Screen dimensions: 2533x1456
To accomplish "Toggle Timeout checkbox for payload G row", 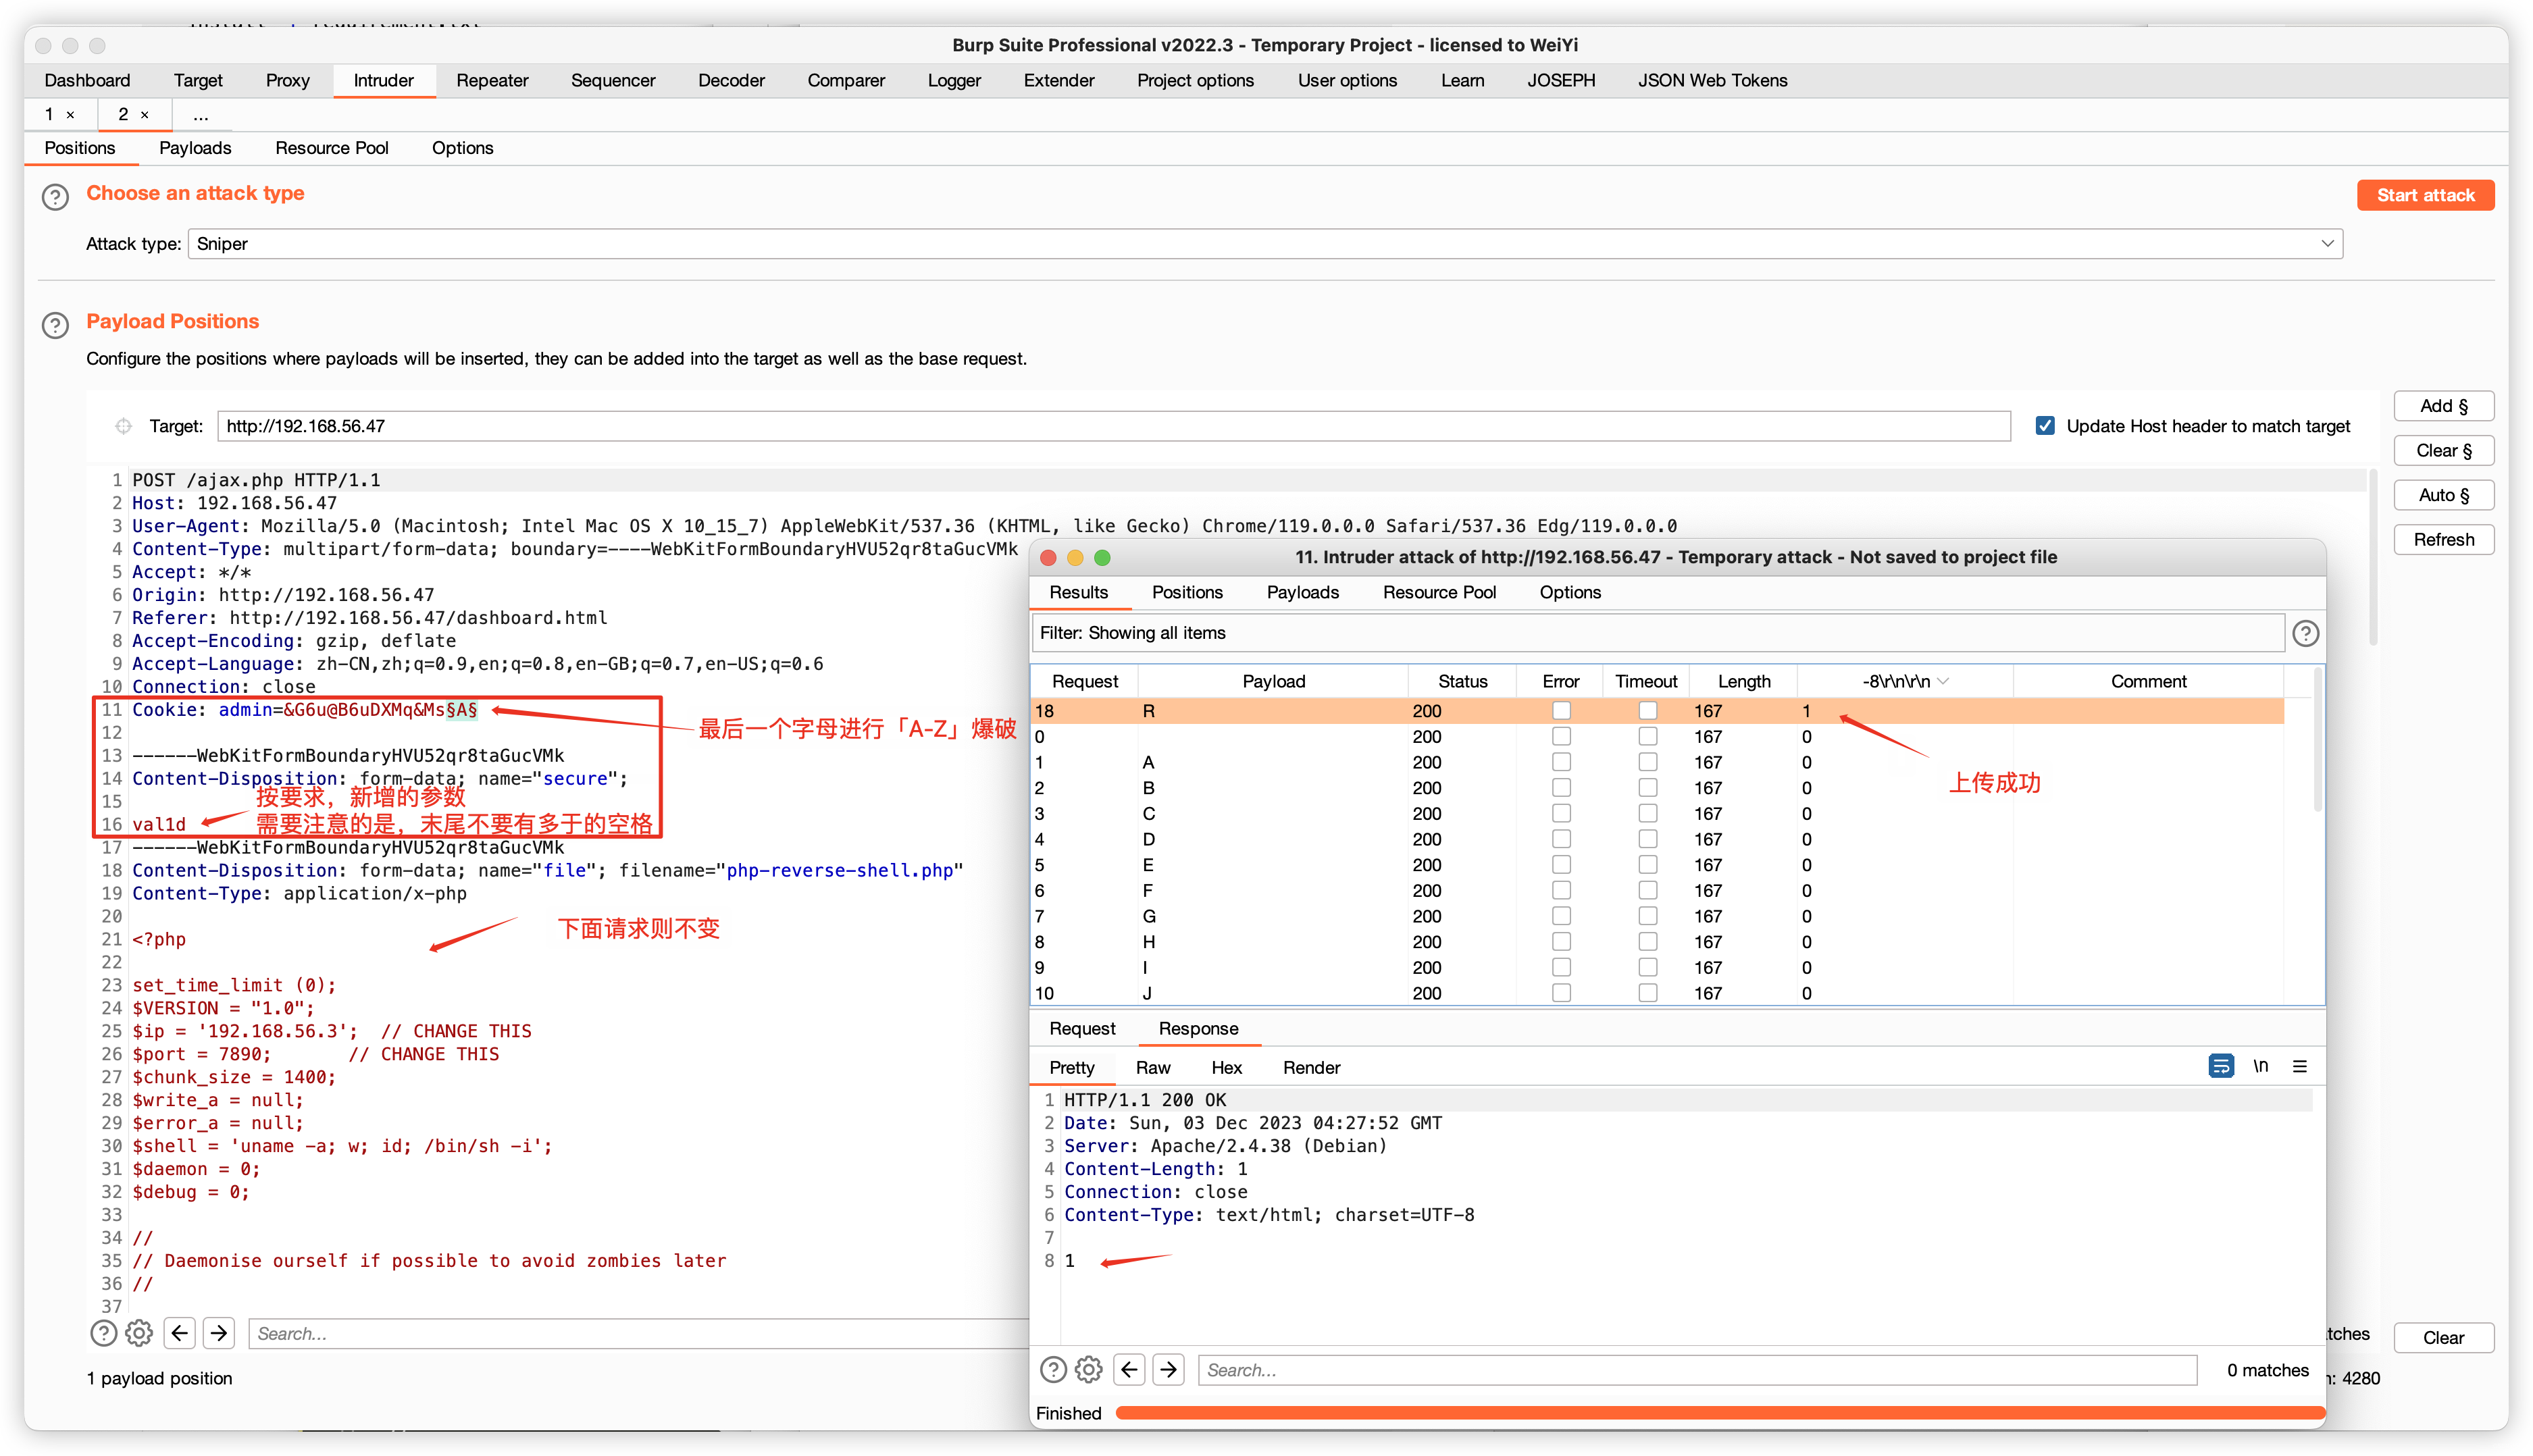I will (x=1647, y=916).
